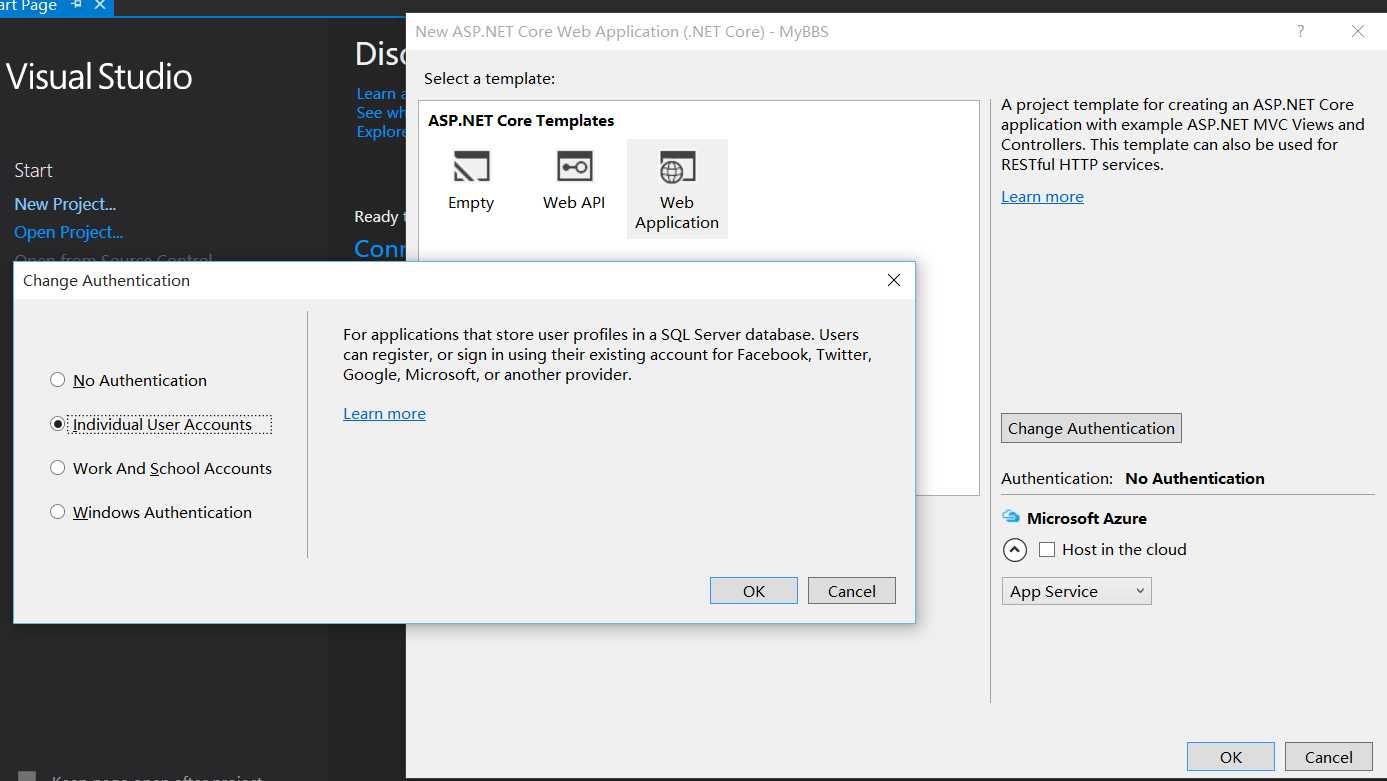This screenshot has width=1387, height=781.
Task: Click New Project link on Start Page
Action: tap(65, 204)
